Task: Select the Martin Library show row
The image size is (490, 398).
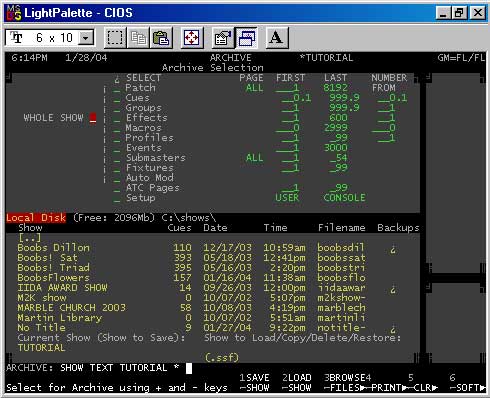Action: tap(213, 318)
